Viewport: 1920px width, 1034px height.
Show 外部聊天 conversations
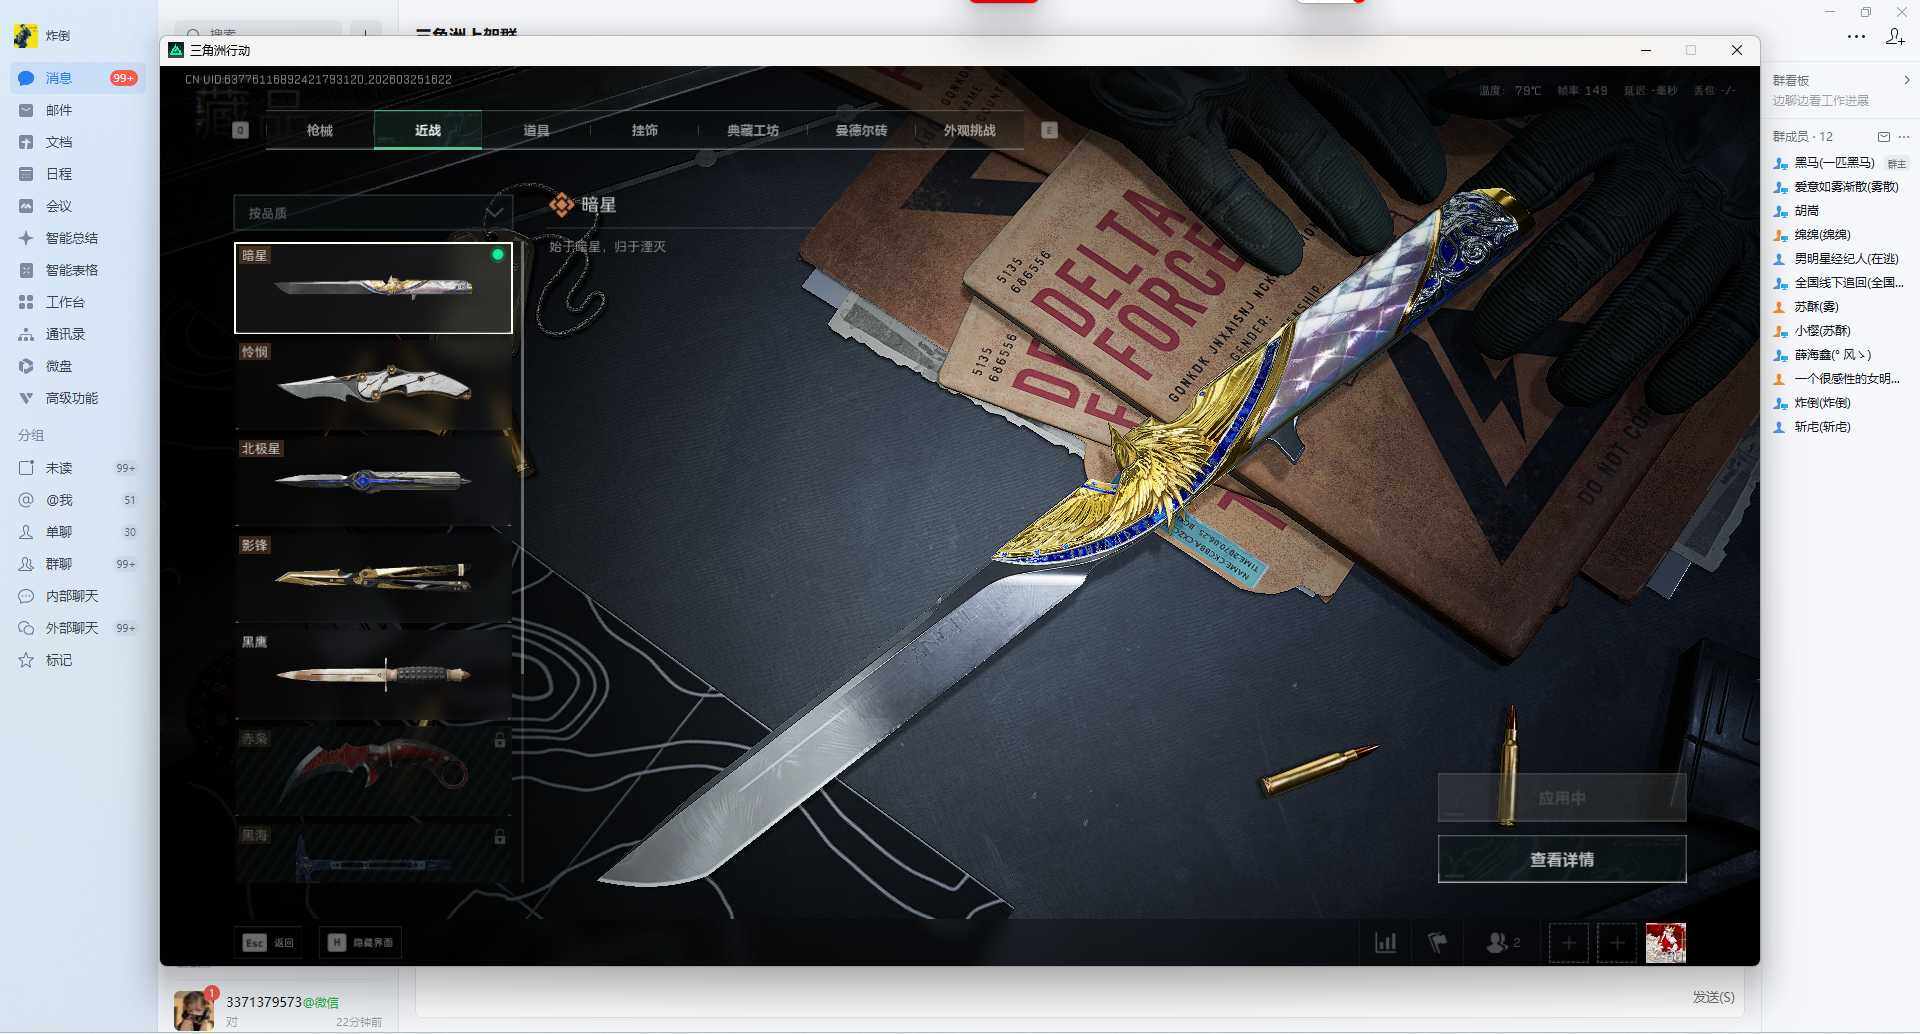coord(78,628)
